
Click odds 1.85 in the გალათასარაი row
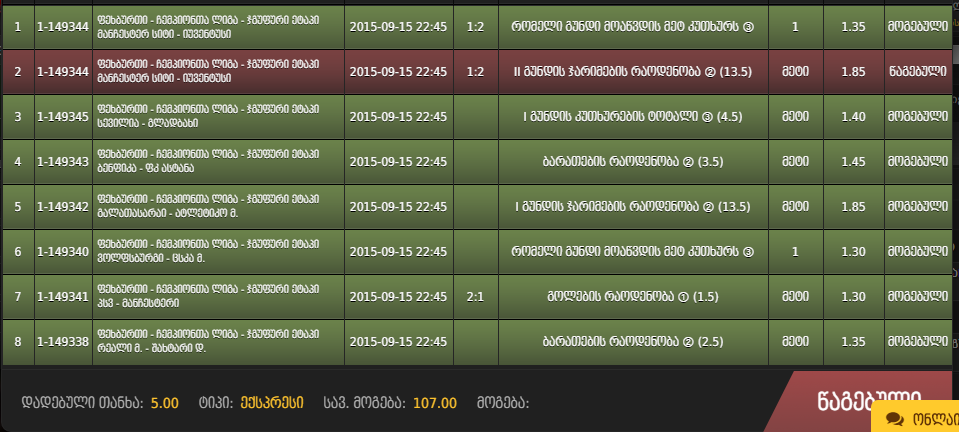(853, 207)
